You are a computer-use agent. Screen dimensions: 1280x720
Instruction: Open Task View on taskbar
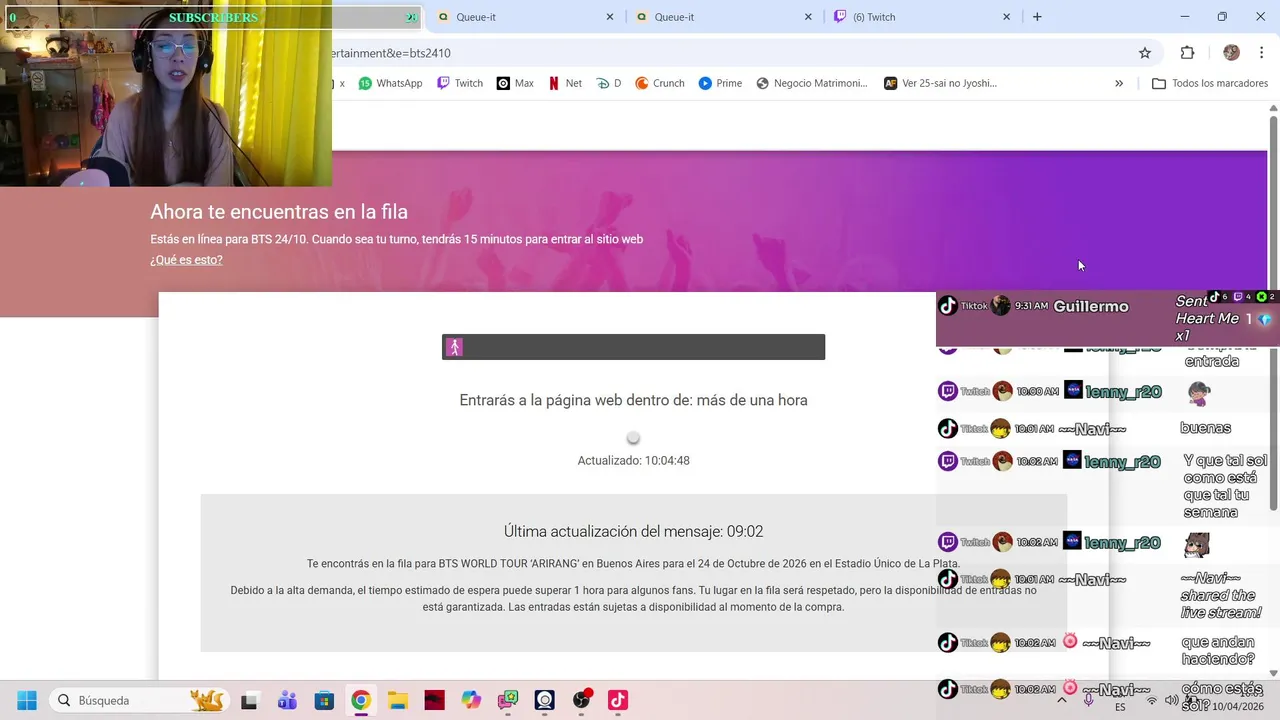249,700
